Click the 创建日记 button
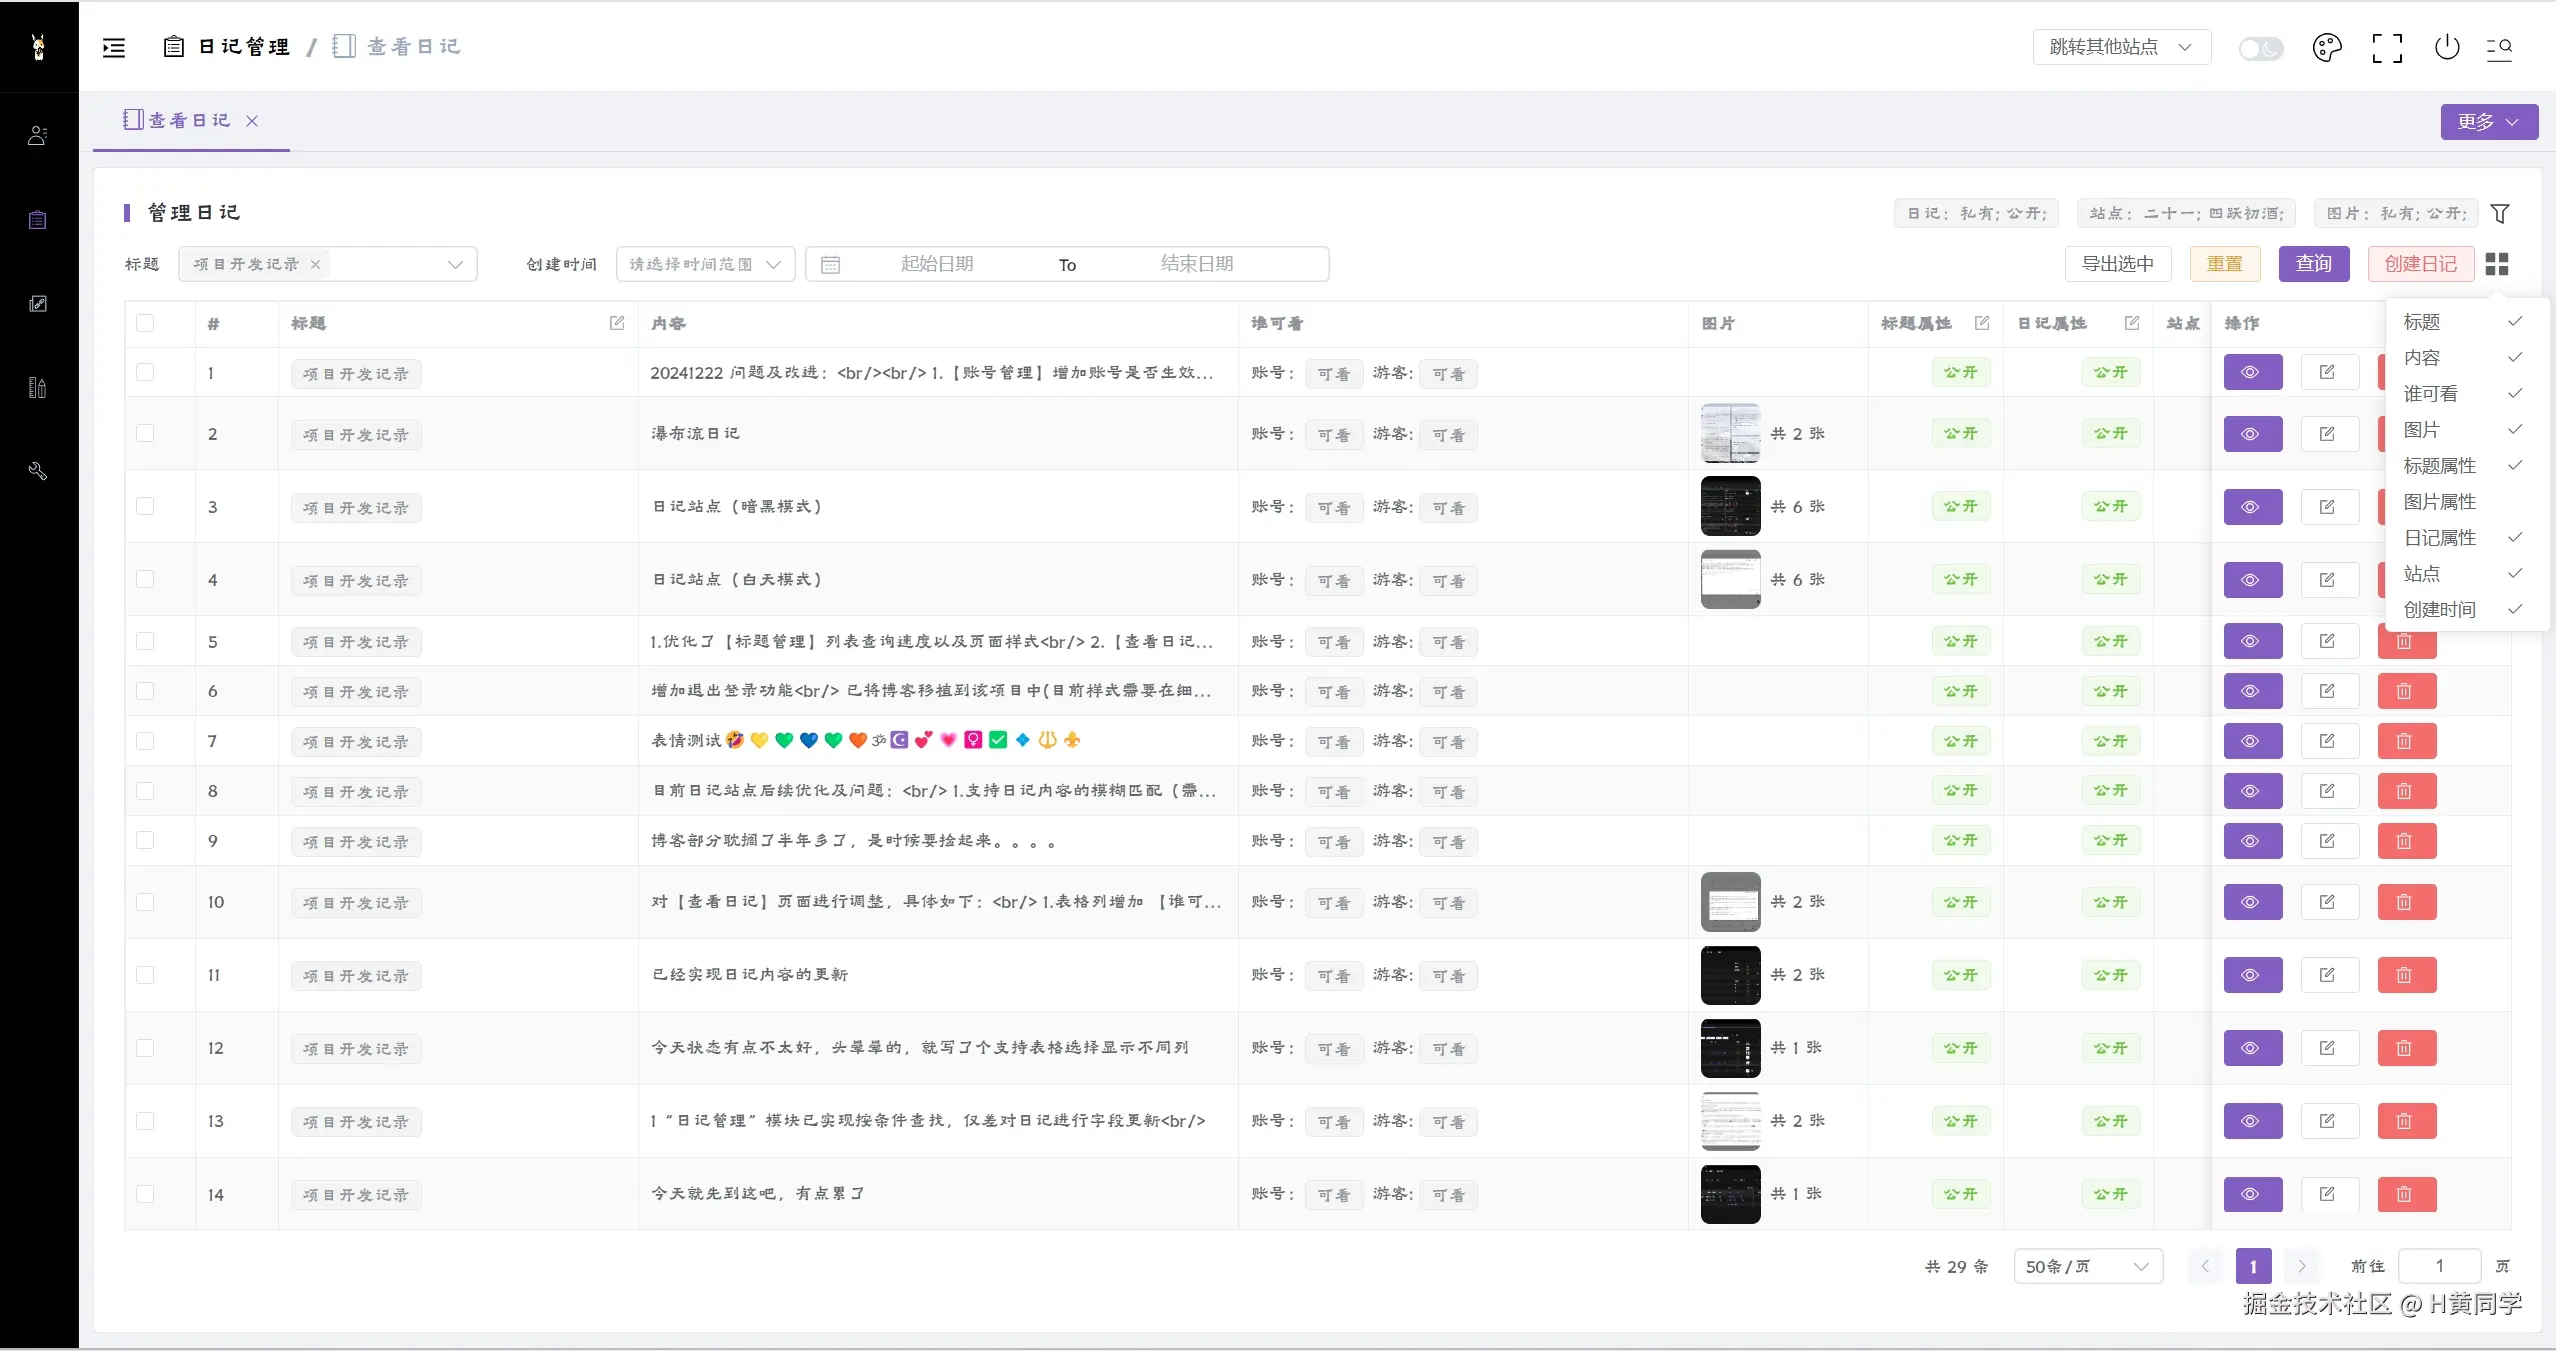This screenshot has width=2556, height=1351. point(2420,264)
